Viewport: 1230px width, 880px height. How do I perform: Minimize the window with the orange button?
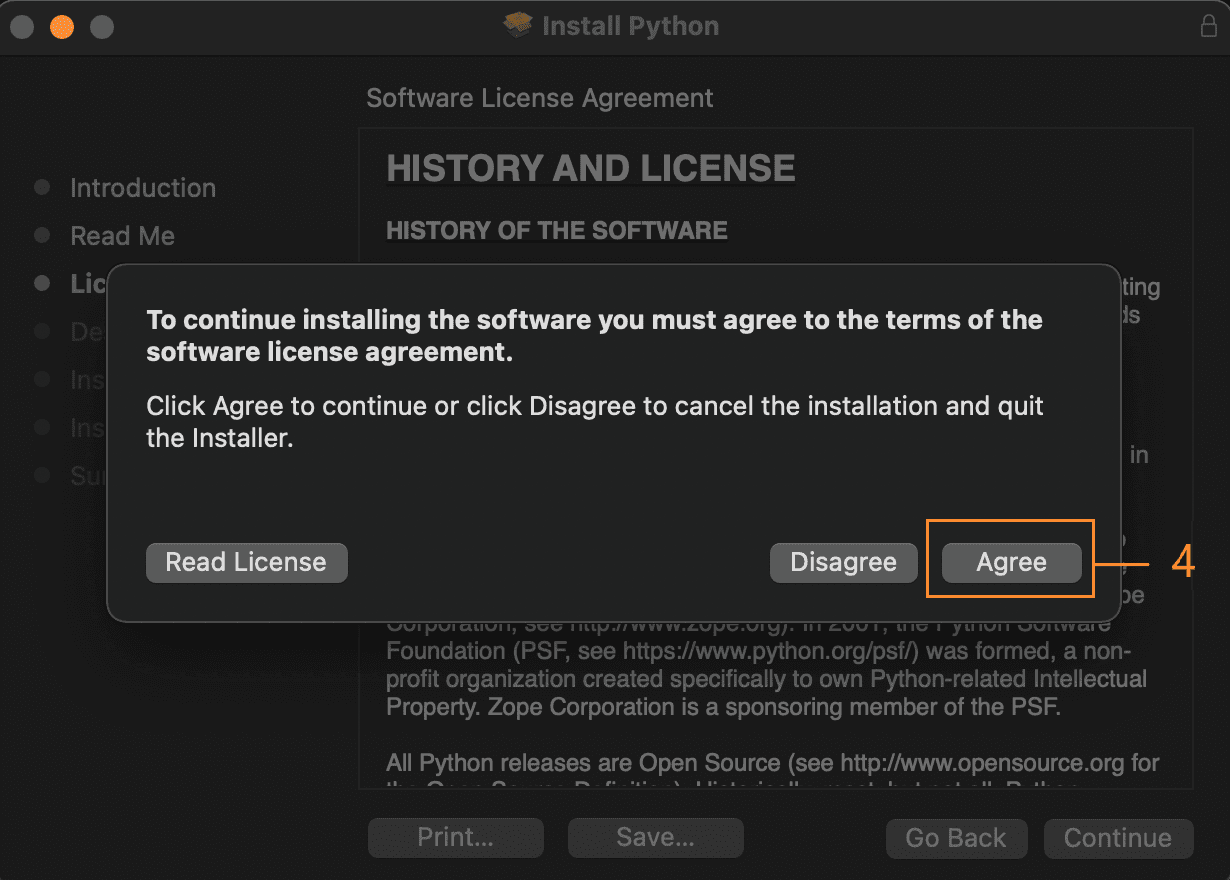(62, 27)
